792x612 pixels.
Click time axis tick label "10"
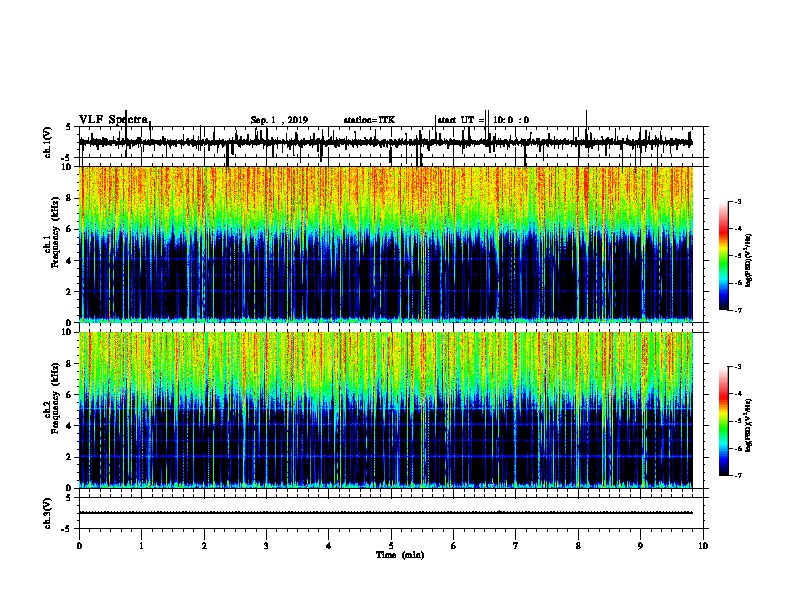tap(703, 545)
